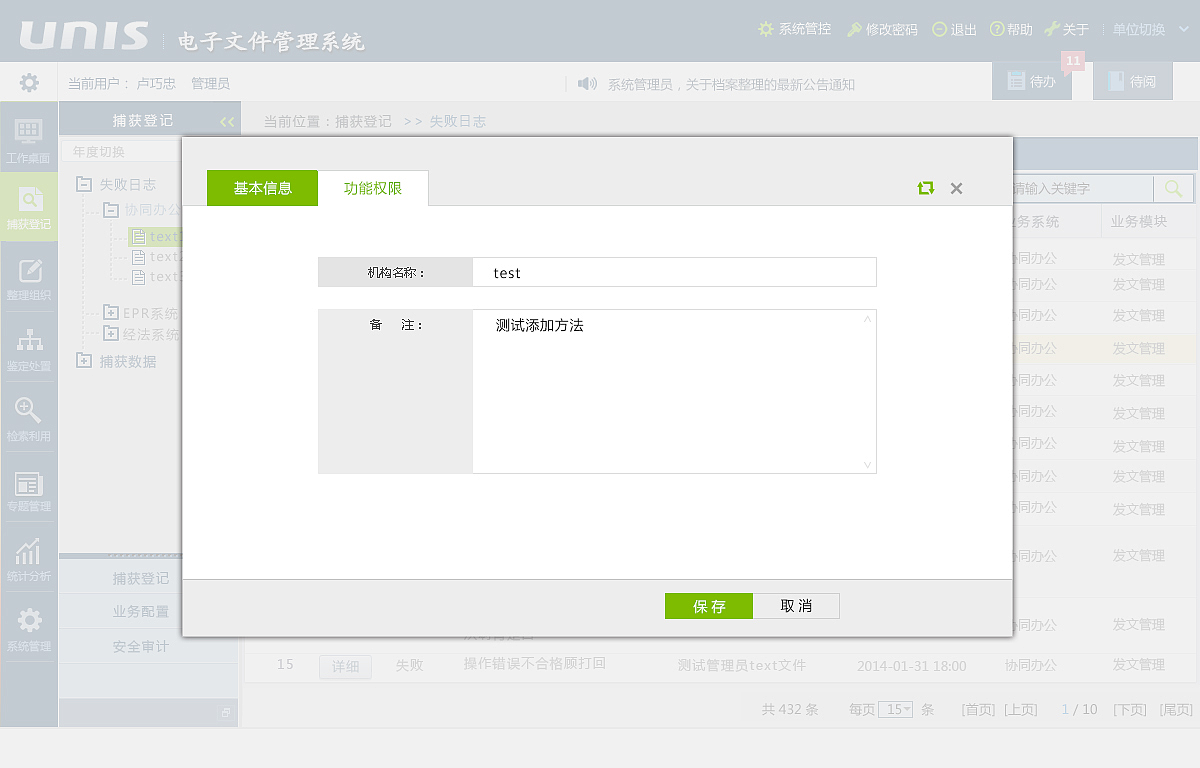The height and width of the screenshot is (768, 1200).
Task: Click the 保存 save button
Action: click(708, 606)
